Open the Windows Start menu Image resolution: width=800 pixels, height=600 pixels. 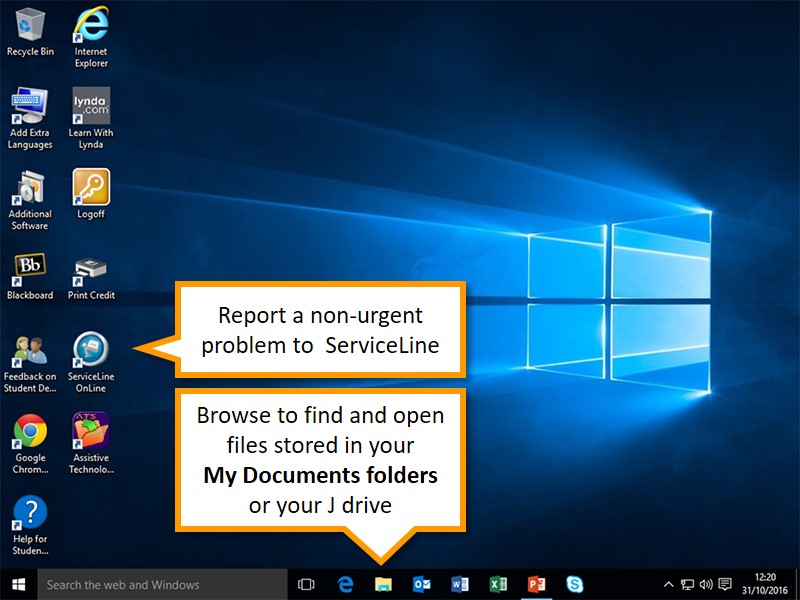(x=19, y=585)
